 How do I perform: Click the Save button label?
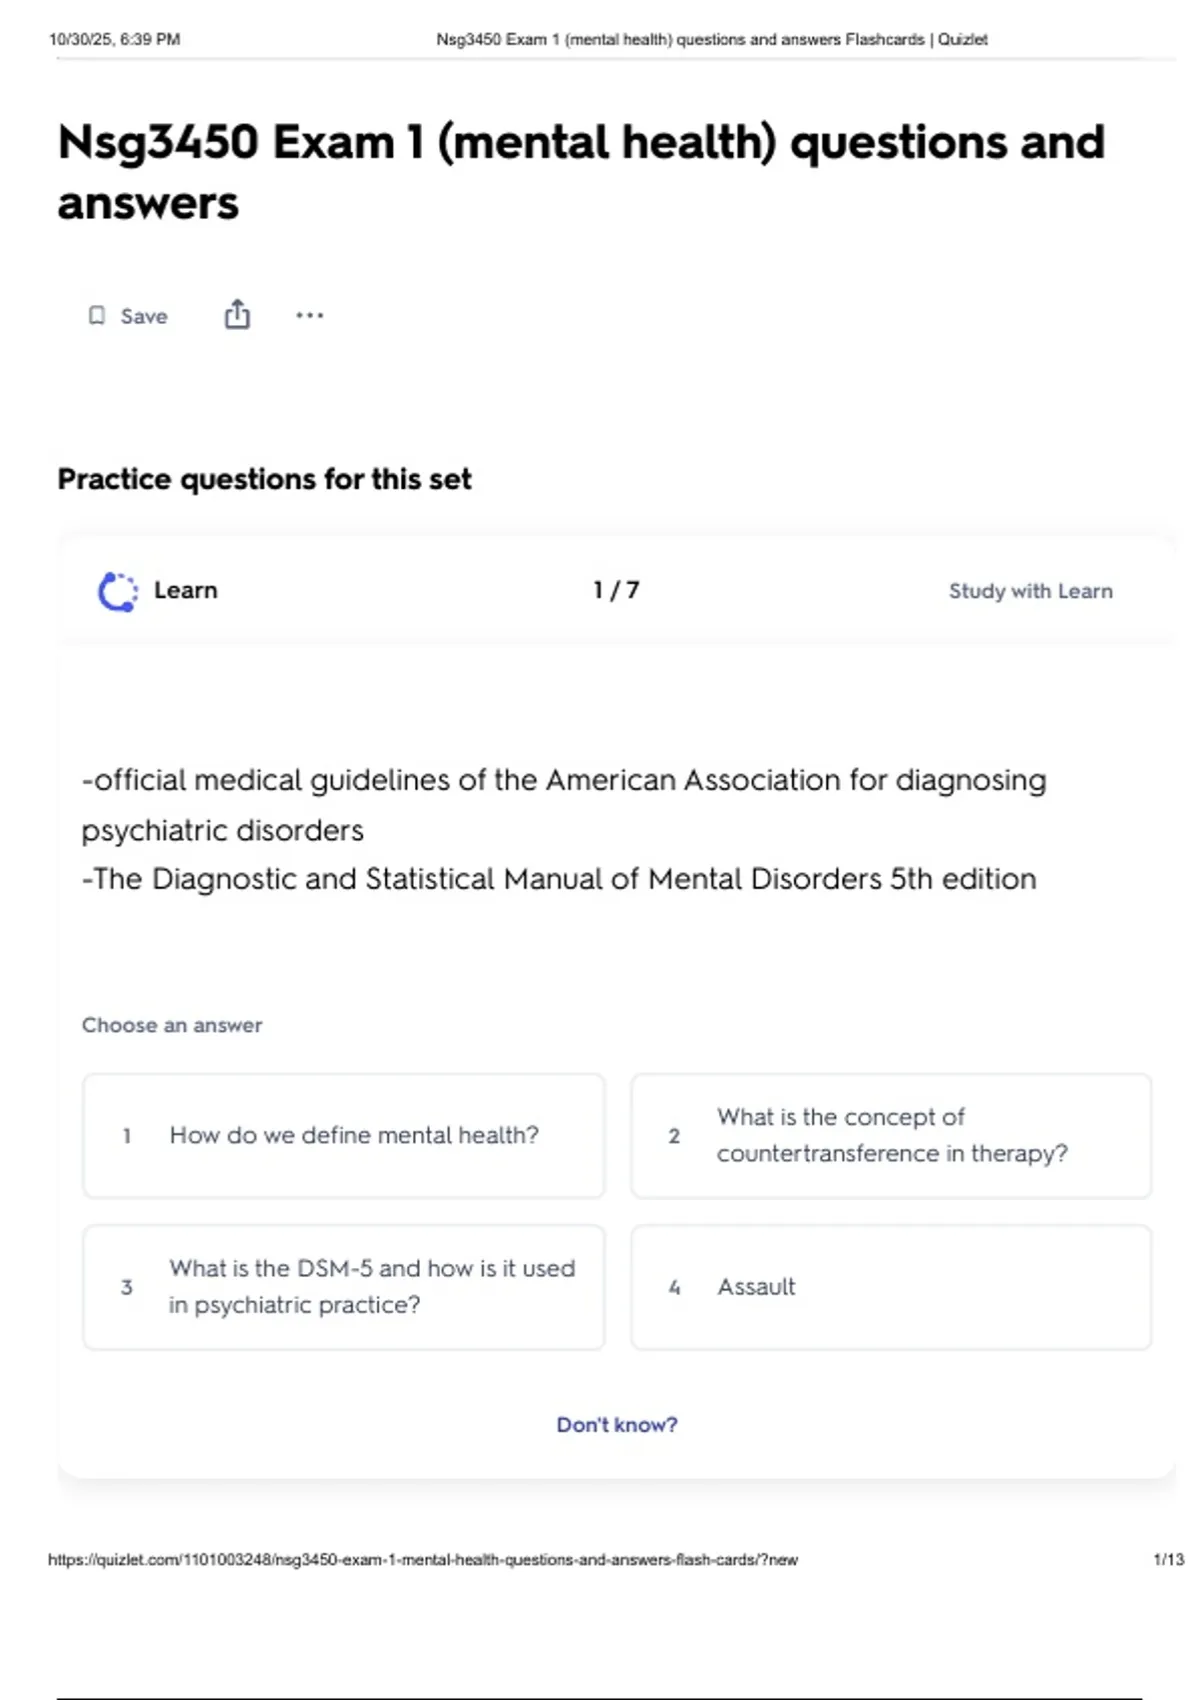(144, 316)
